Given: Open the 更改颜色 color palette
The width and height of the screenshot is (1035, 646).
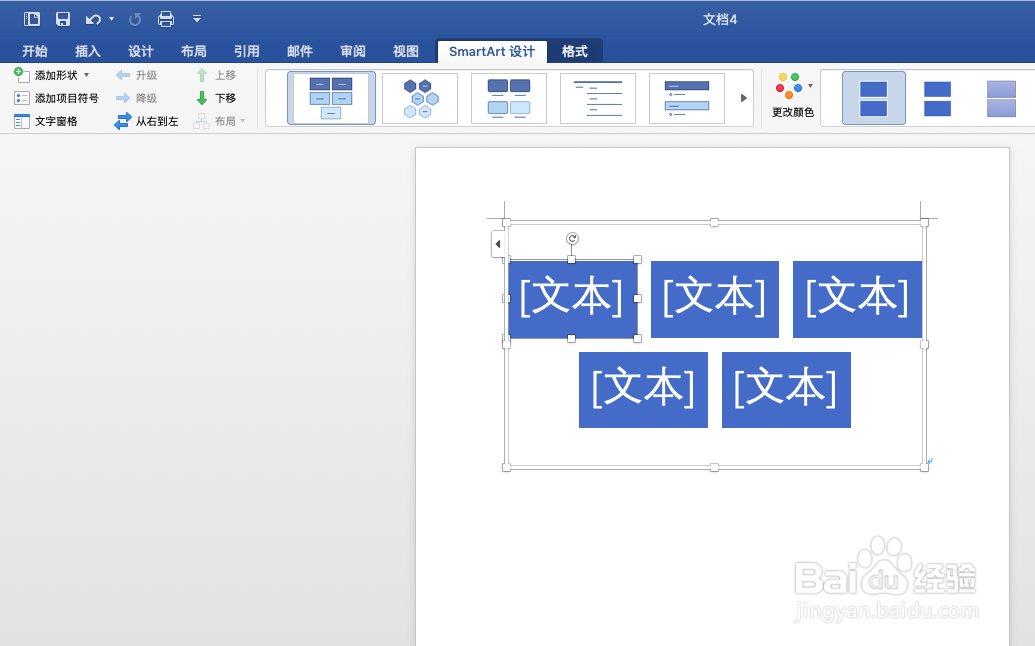Looking at the screenshot, I should tap(793, 96).
